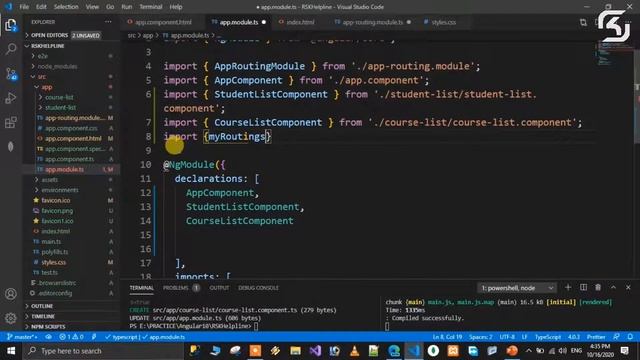The height and width of the screenshot is (360, 640).
Task: Switch to the styles.css editor tab
Action: point(444,22)
